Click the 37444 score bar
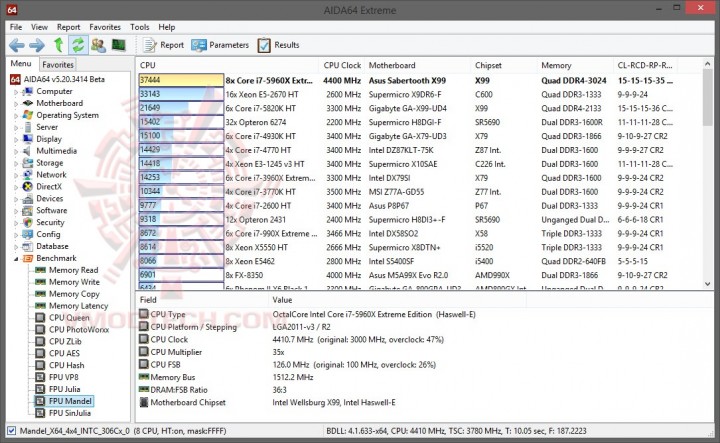The width and height of the screenshot is (720, 443). 181,80
